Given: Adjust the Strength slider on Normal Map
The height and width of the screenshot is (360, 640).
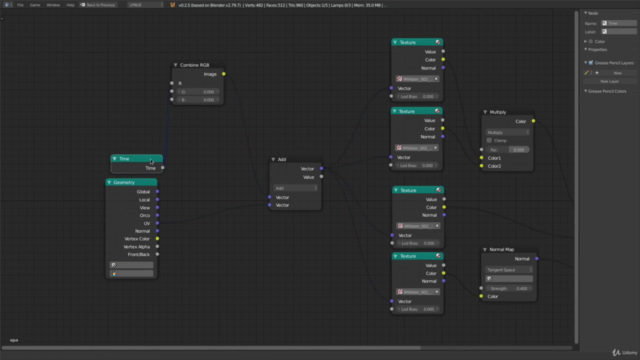Looking at the screenshot, I should click(x=509, y=289).
